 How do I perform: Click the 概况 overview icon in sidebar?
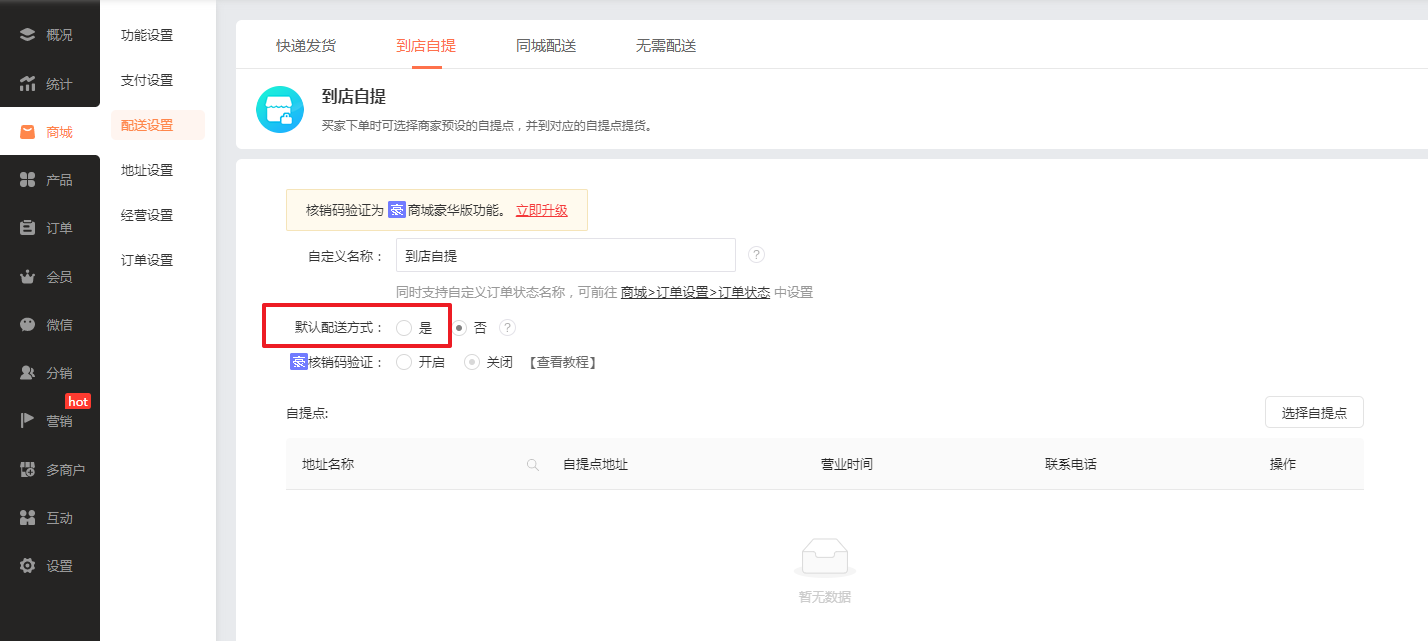point(28,35)
